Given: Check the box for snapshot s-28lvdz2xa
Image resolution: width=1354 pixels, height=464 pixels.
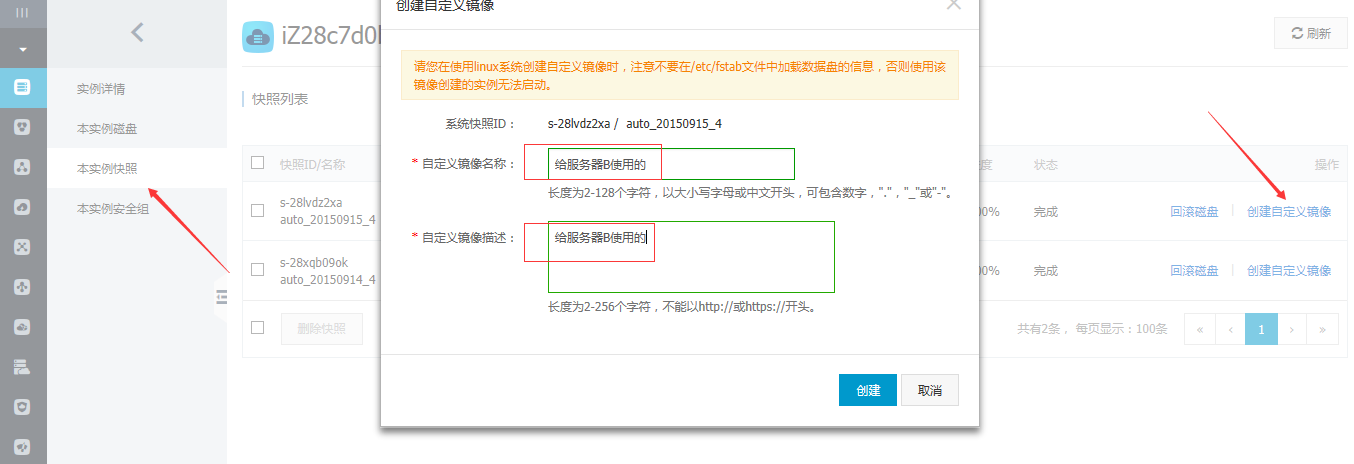Looking at the screenshot, I should click(x=258, y=211).
